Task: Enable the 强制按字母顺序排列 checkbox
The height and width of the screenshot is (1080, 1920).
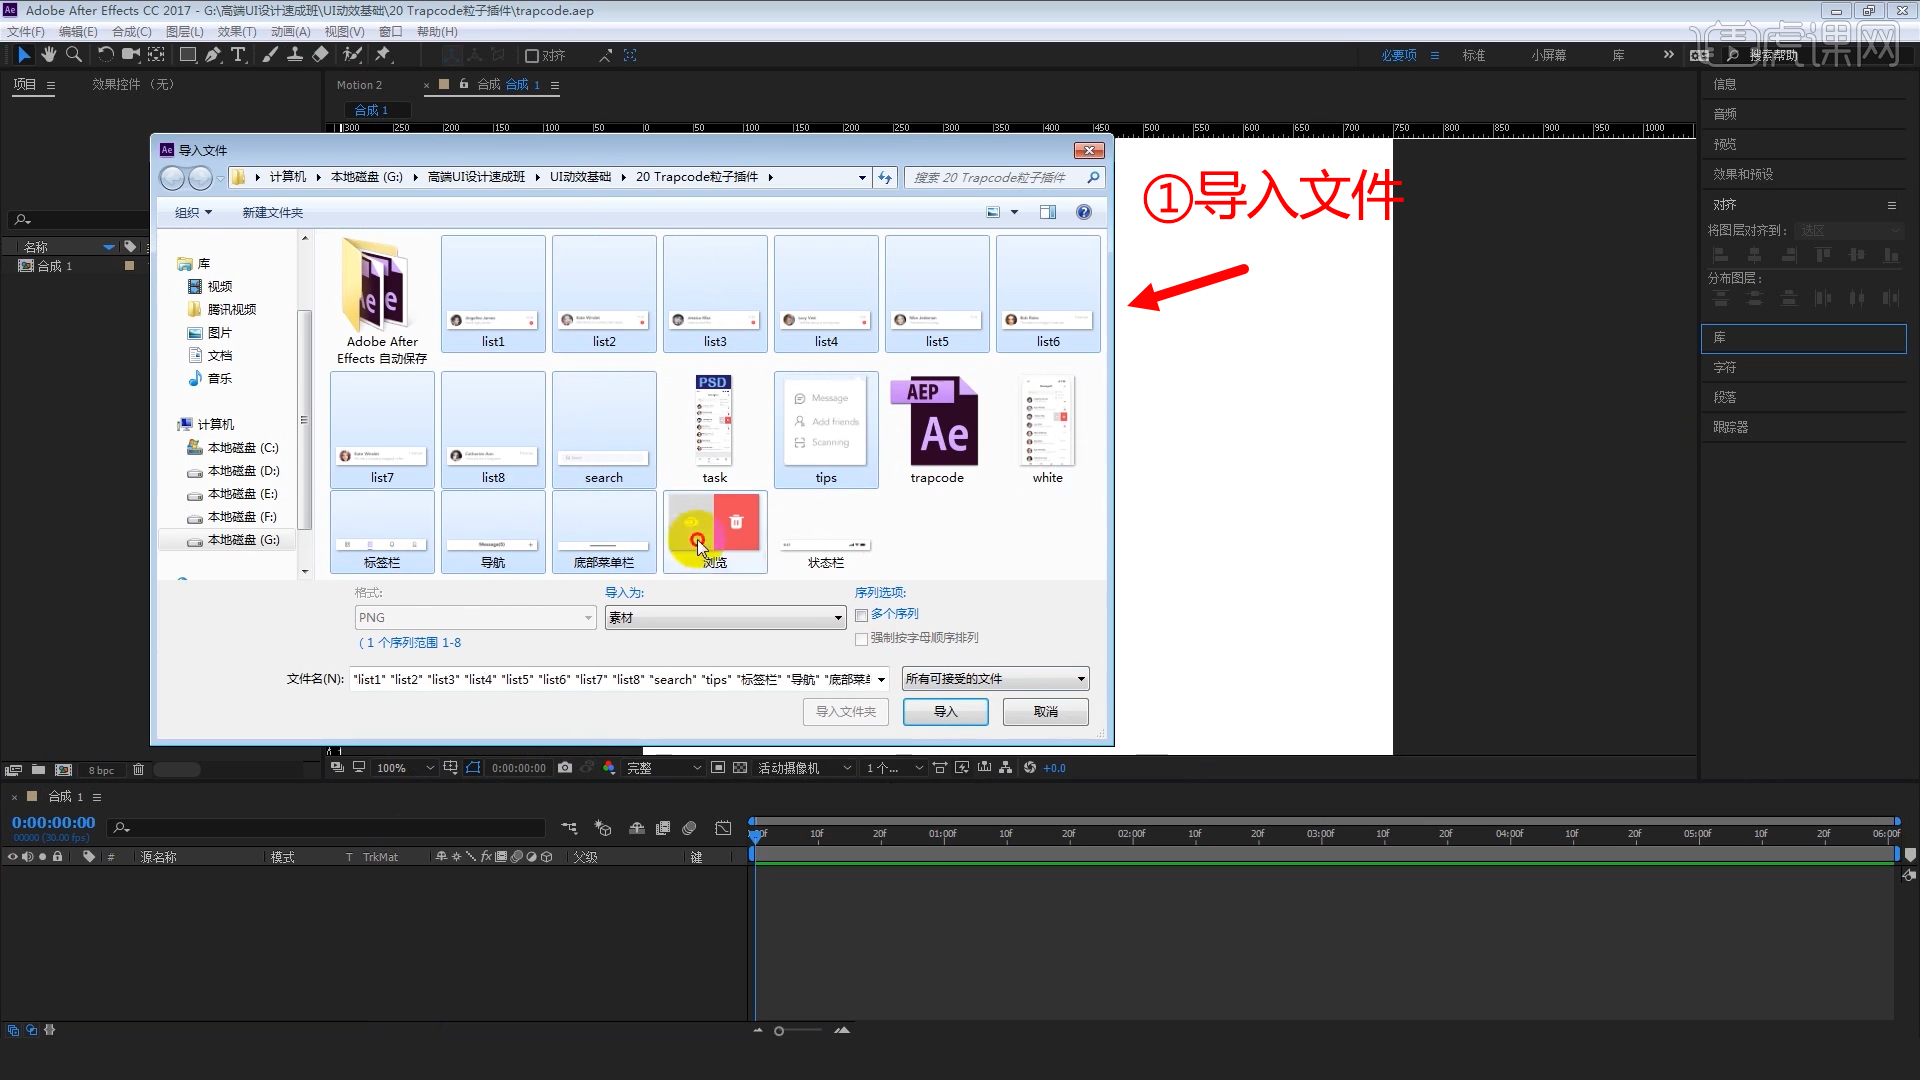Action: coord(861,639)
